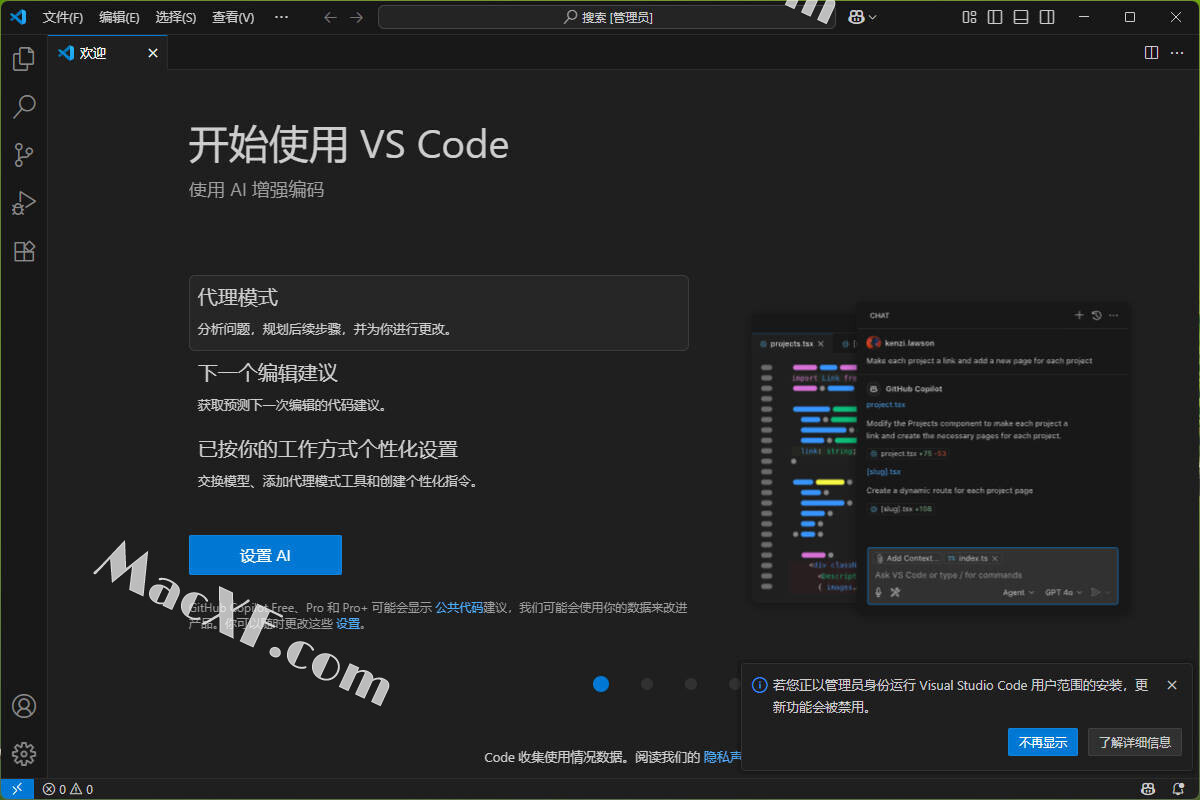Open the Run and Debug view

[x=24, y=203]
